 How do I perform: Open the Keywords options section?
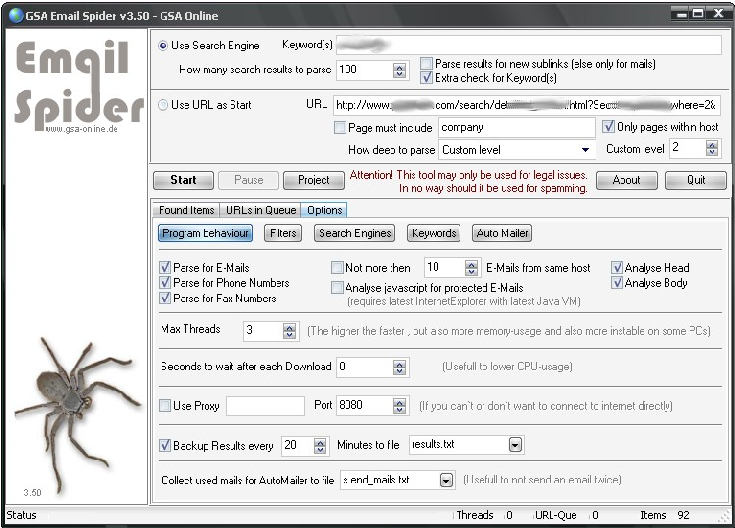[434, 233]
